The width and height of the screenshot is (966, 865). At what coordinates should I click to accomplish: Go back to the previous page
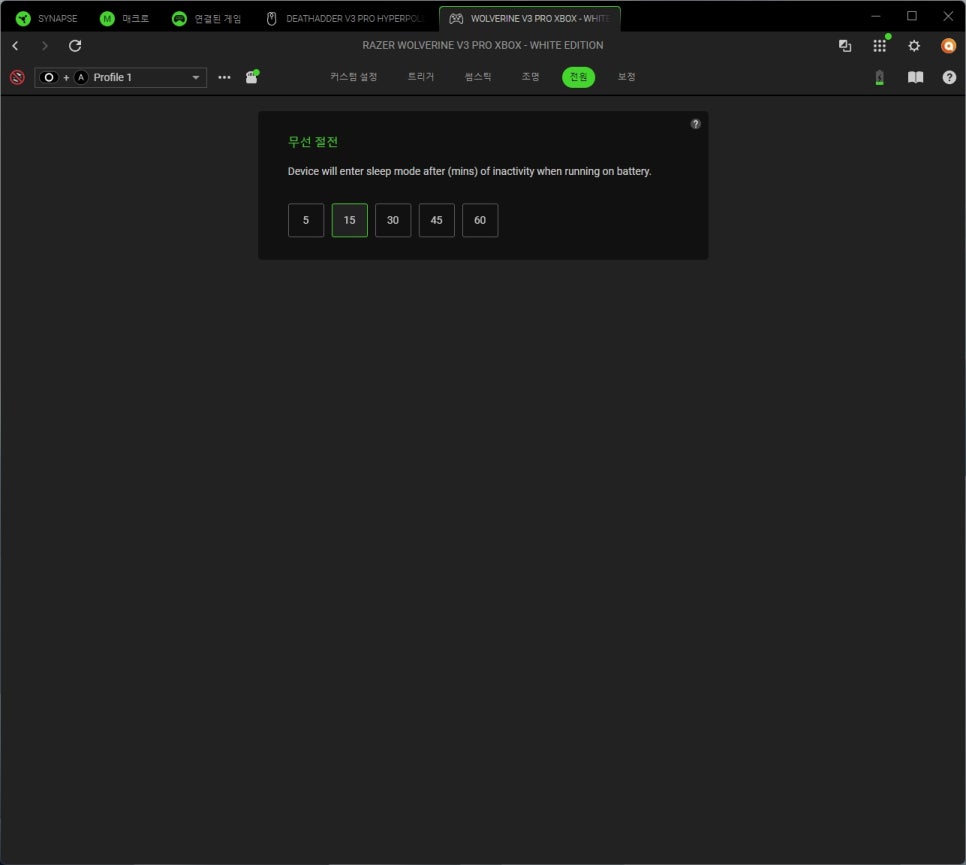click(15, 46)
